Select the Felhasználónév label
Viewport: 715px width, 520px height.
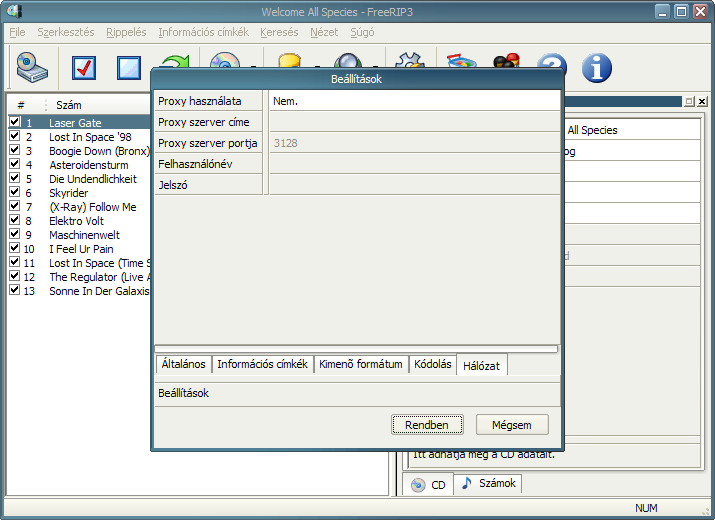[x=208, y=164]
